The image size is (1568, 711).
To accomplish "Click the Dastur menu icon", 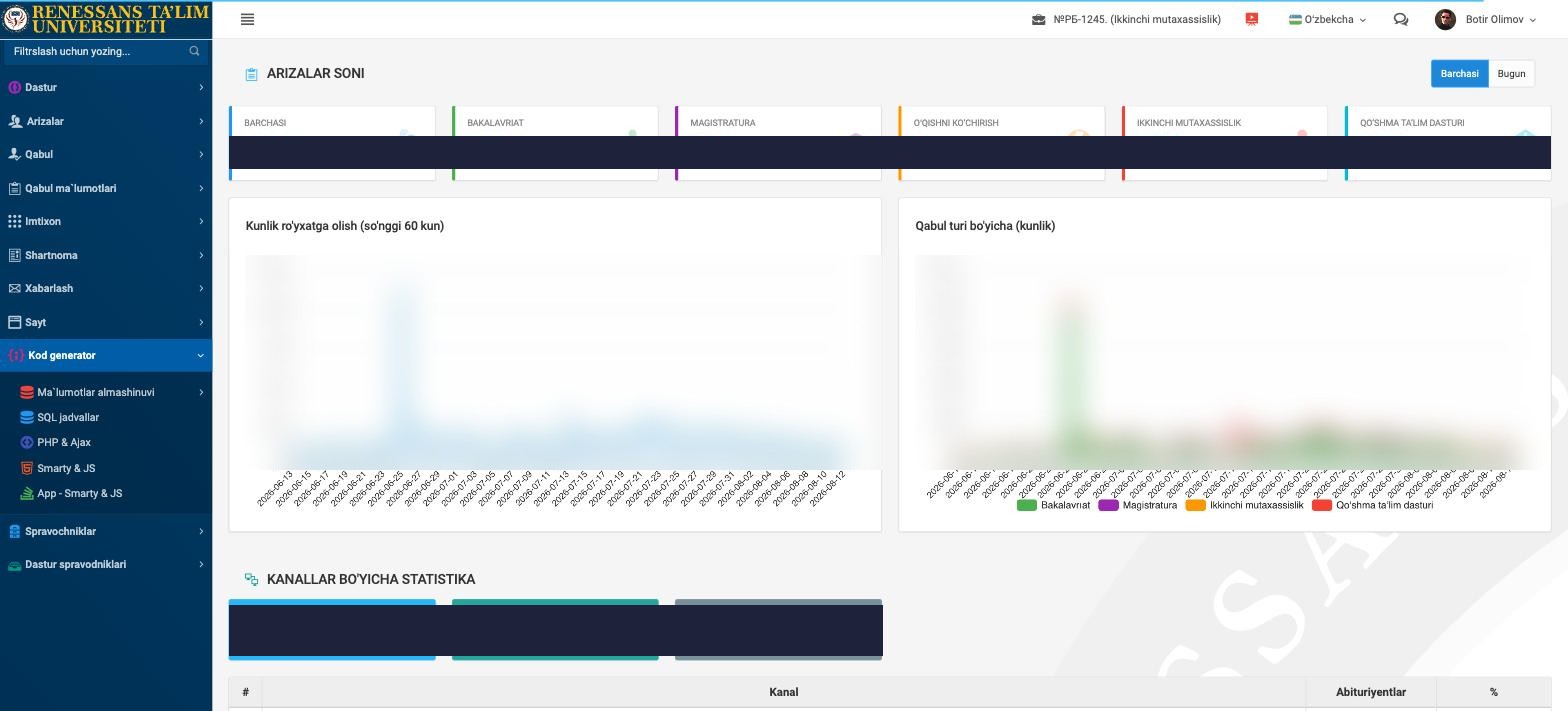I will click(x=14, y=87).
